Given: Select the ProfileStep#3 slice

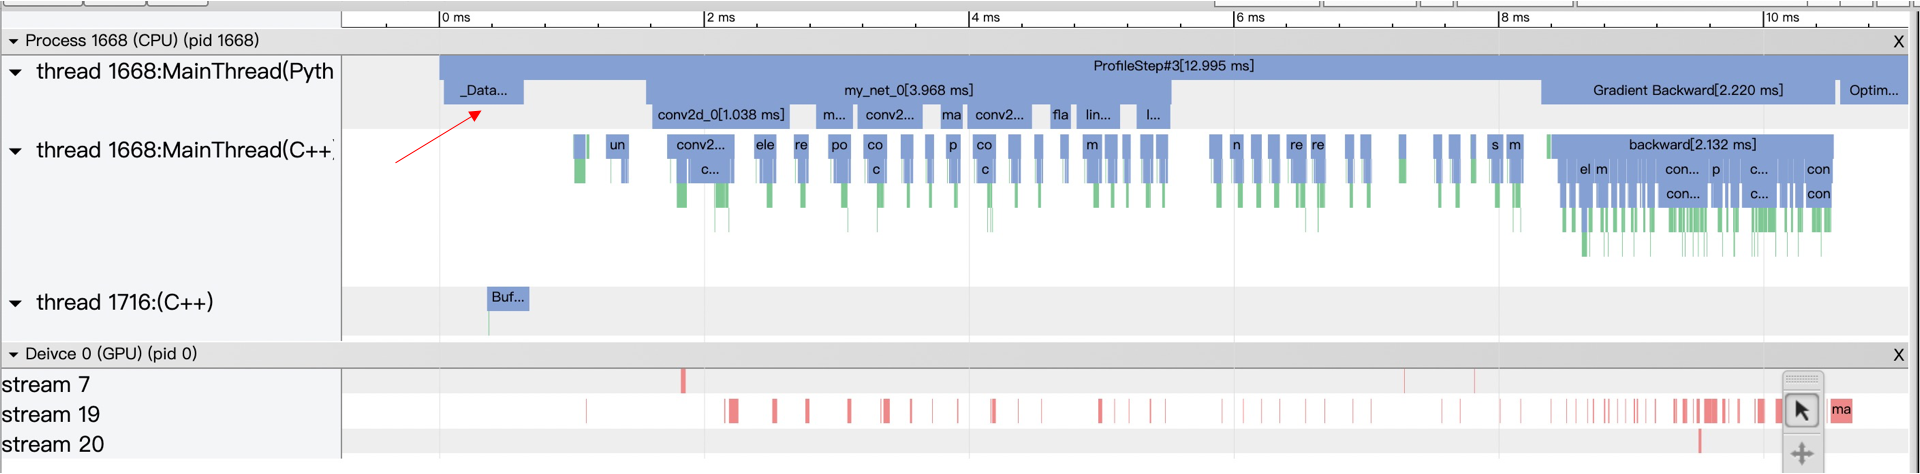Looking at the screenshot, I should pyautogui.click(x=1172, y=66).
